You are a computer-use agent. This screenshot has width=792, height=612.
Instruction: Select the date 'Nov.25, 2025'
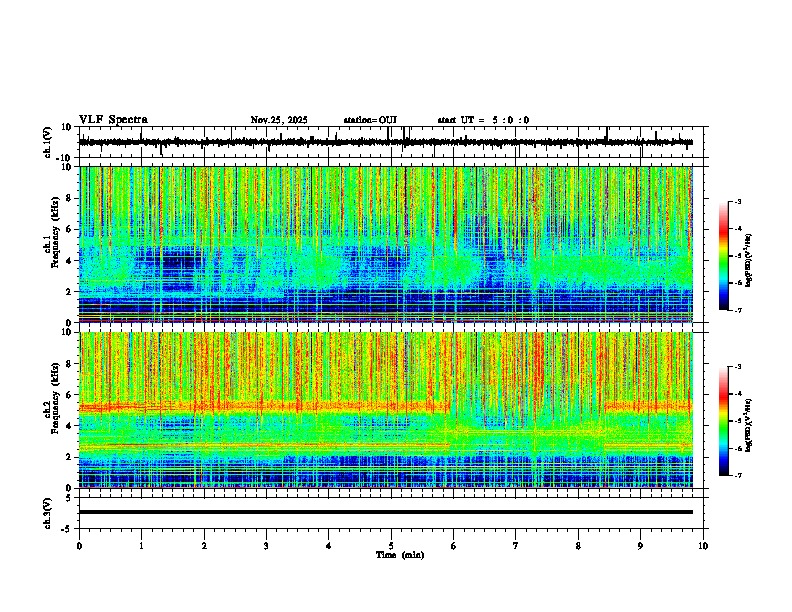tap(279, 120)
